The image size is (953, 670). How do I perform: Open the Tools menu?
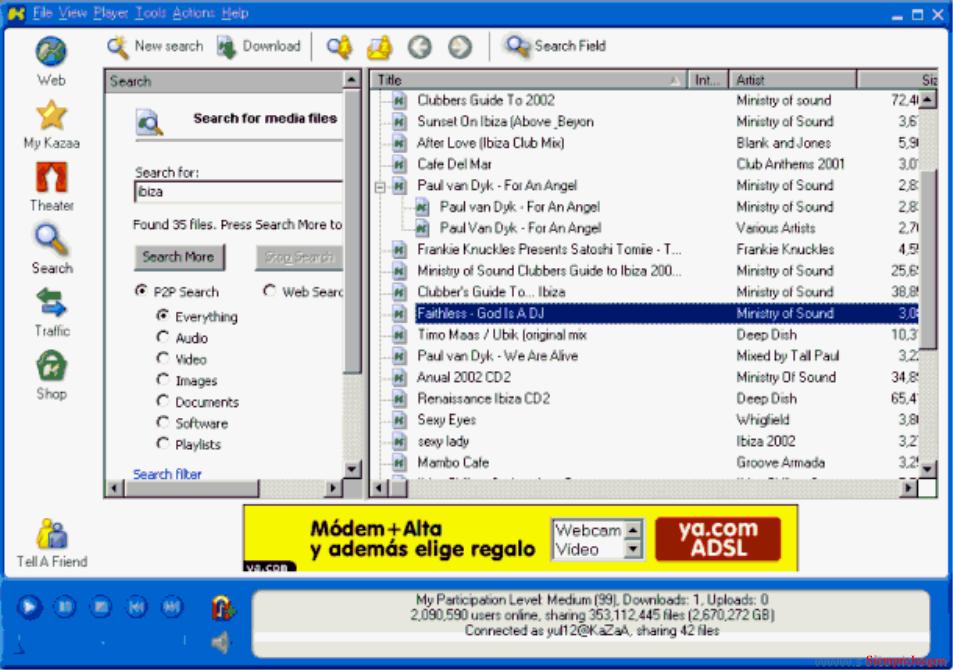151,13
